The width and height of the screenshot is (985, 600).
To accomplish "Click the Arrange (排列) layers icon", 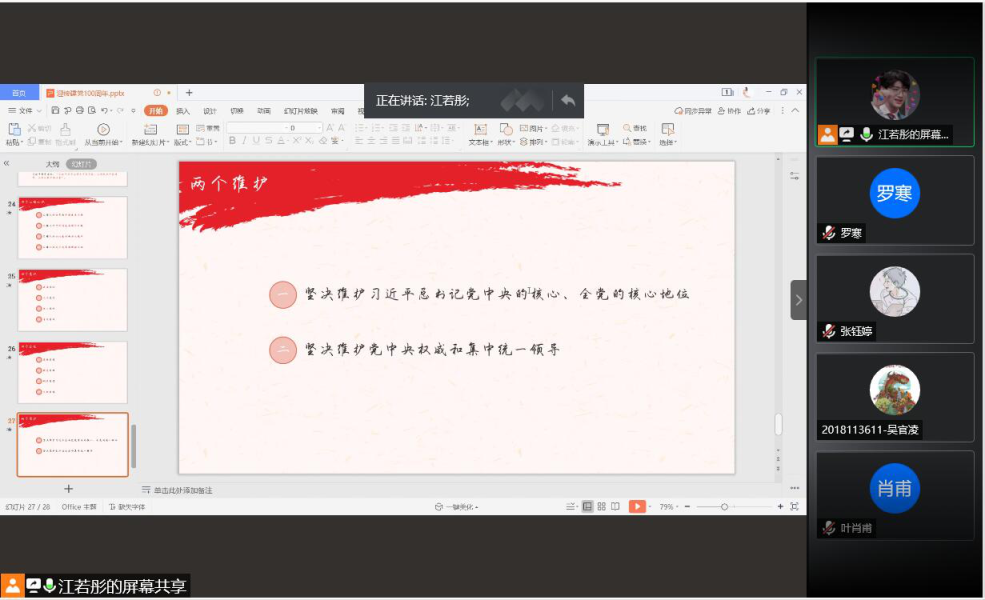I will coord(524,142).
